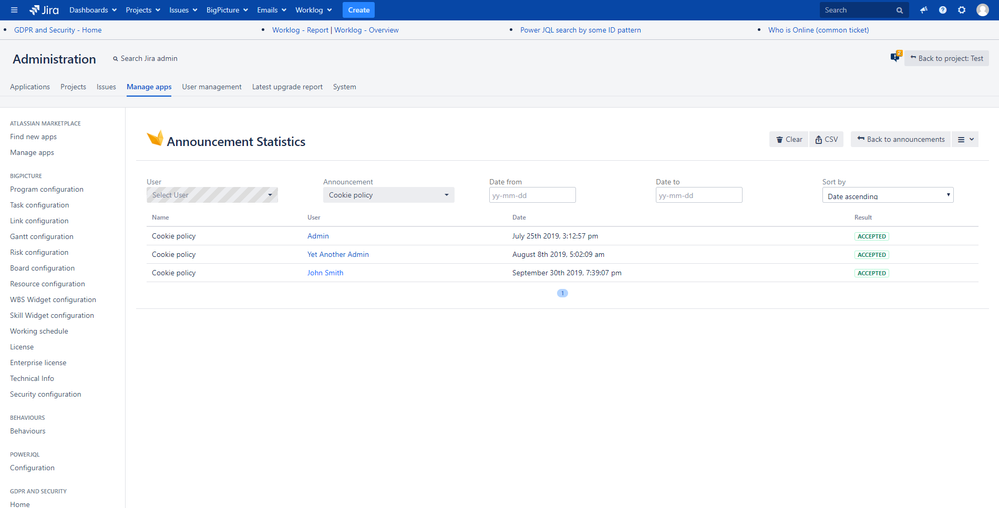The width and height of the screenshot is (999, 508).
Task: Click page 1 pagination indicator
Action: (563, 293)
